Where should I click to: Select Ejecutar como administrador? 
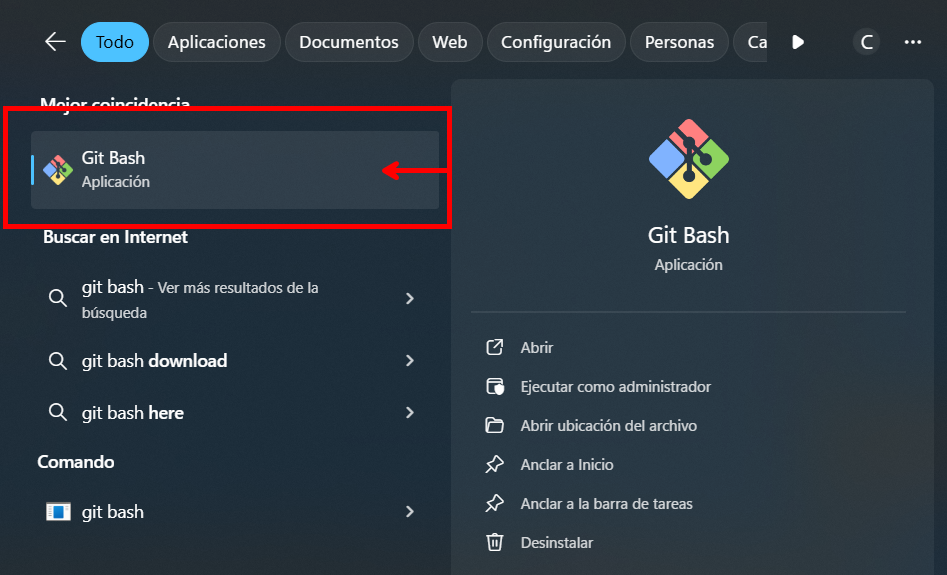(615, 387)
